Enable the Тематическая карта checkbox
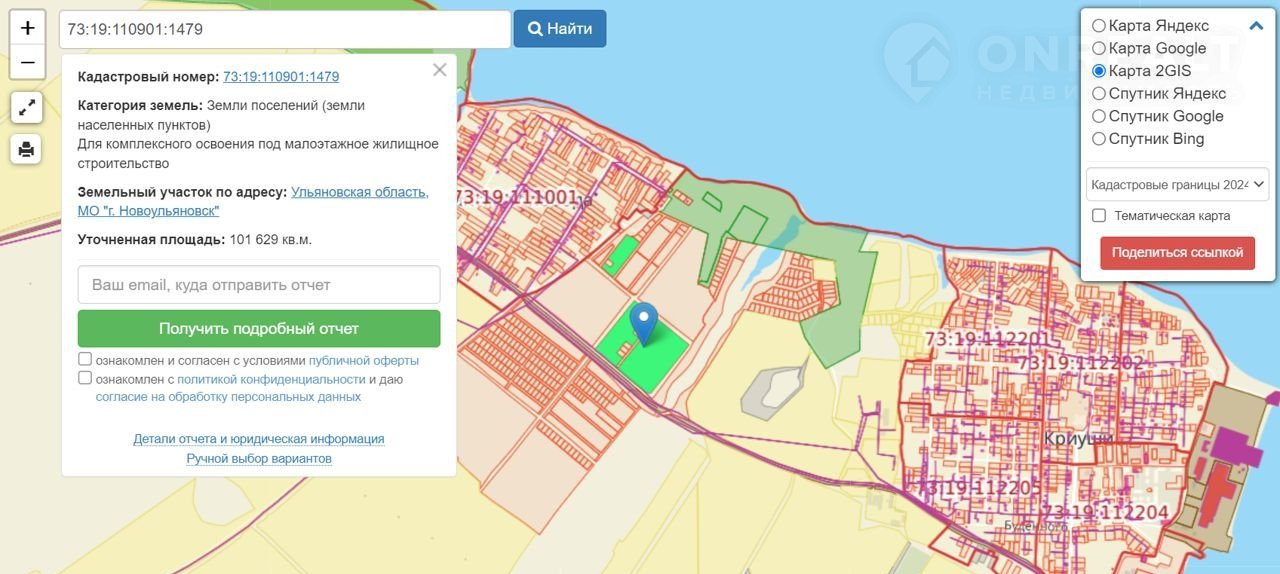1280x574 pixels. [x=1099, y=216]
